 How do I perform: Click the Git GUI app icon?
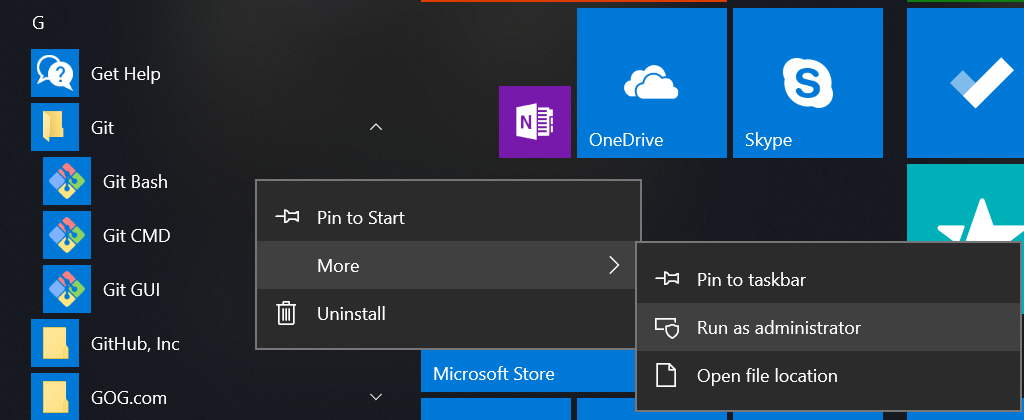click(x=67, y=290)
